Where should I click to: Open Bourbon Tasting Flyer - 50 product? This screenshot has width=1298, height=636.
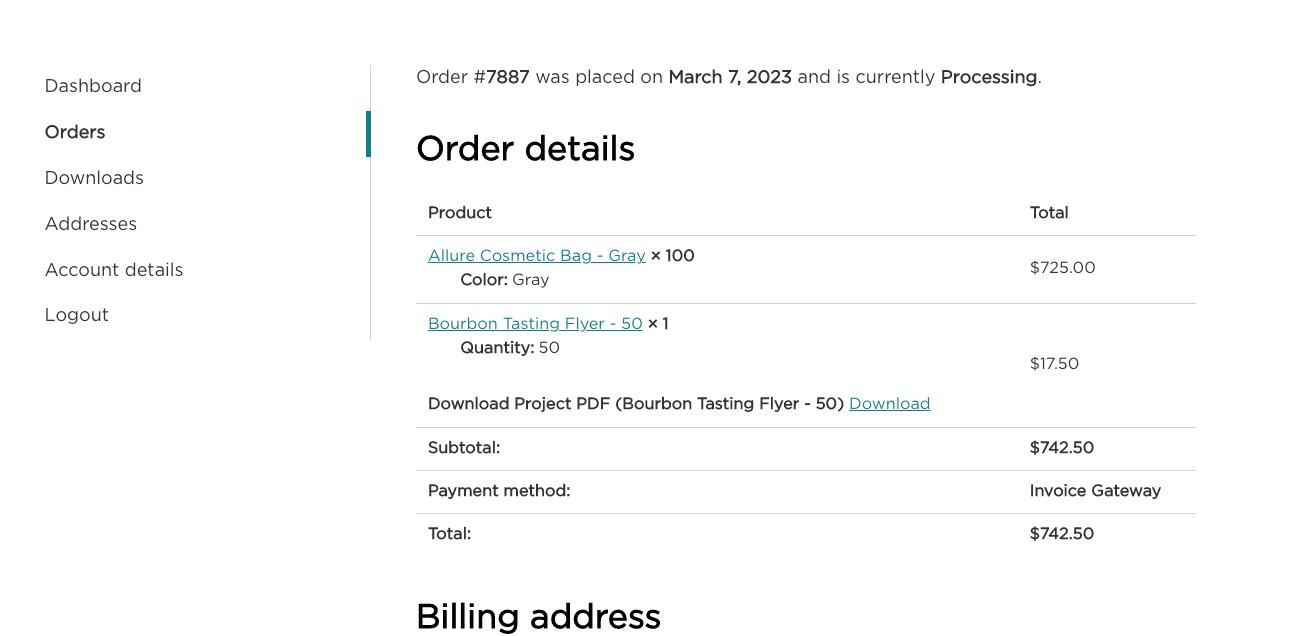535,324
